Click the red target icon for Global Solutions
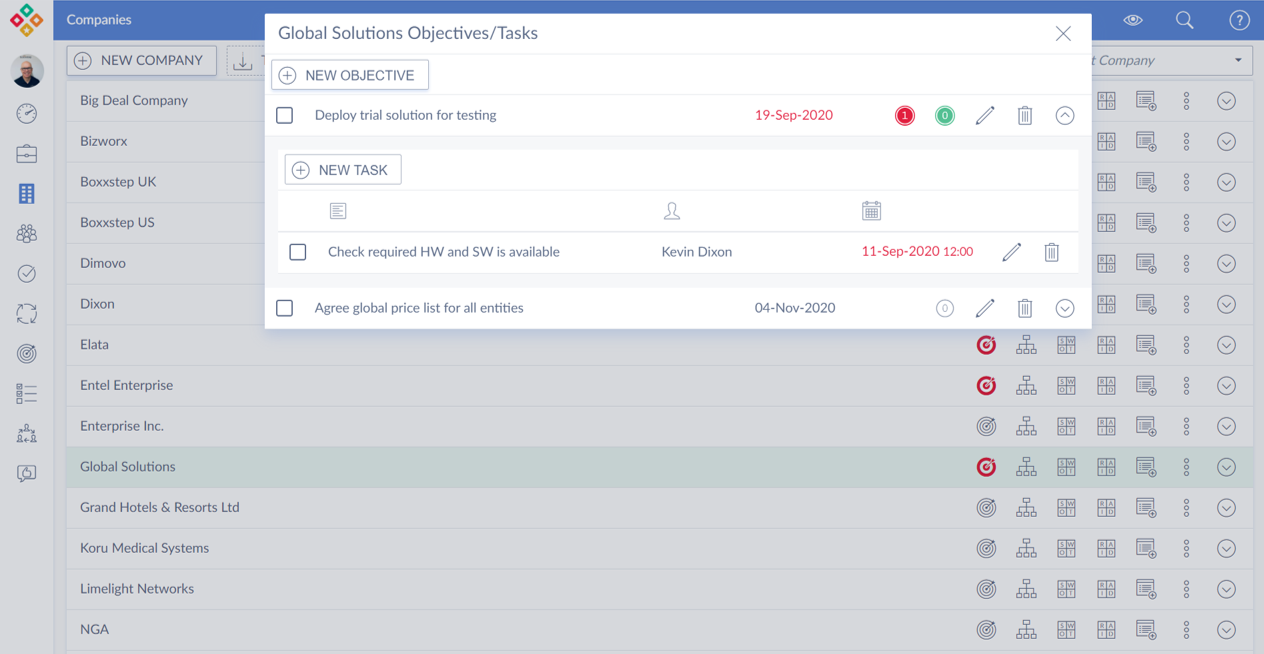The image size is (1264, 654). [x=986, y=467]
